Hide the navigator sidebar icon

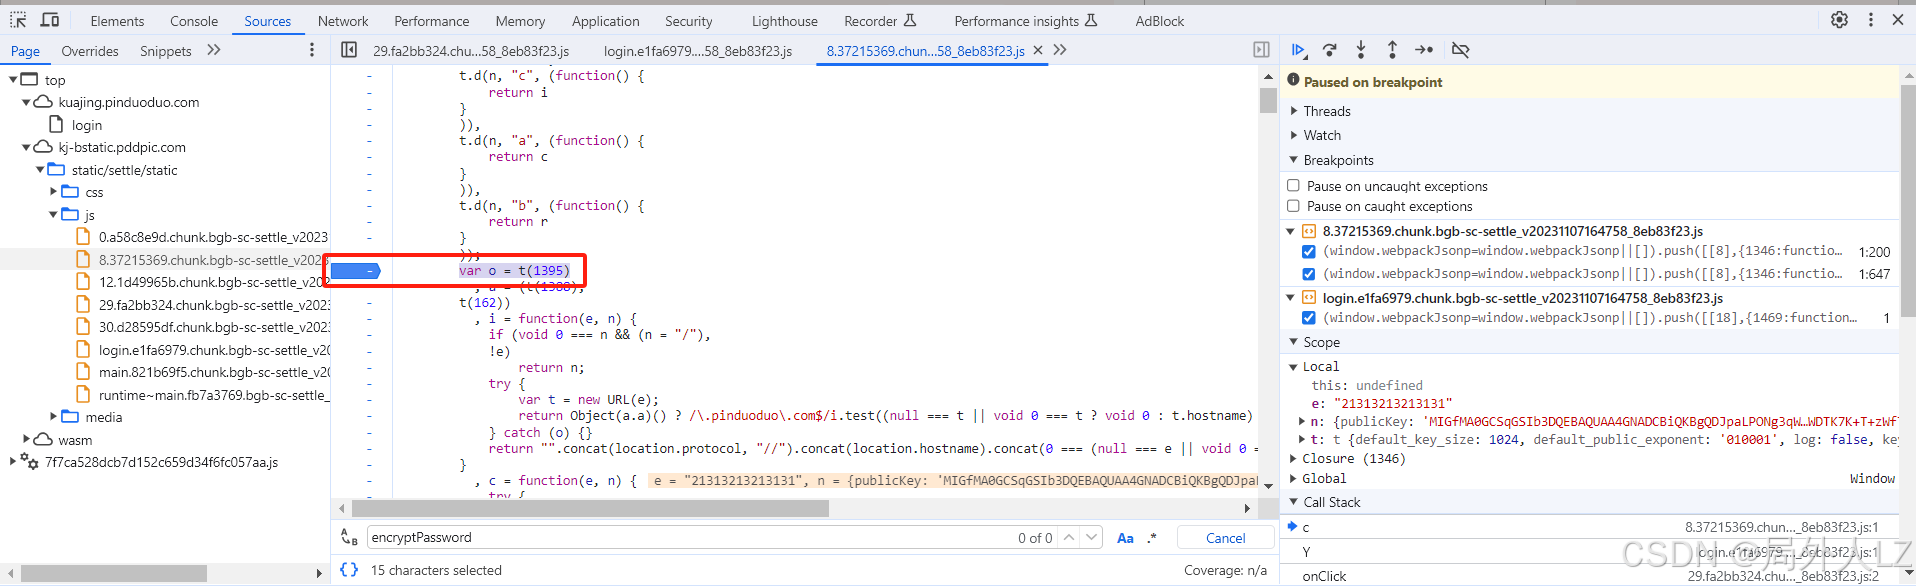tap(349, 50)
